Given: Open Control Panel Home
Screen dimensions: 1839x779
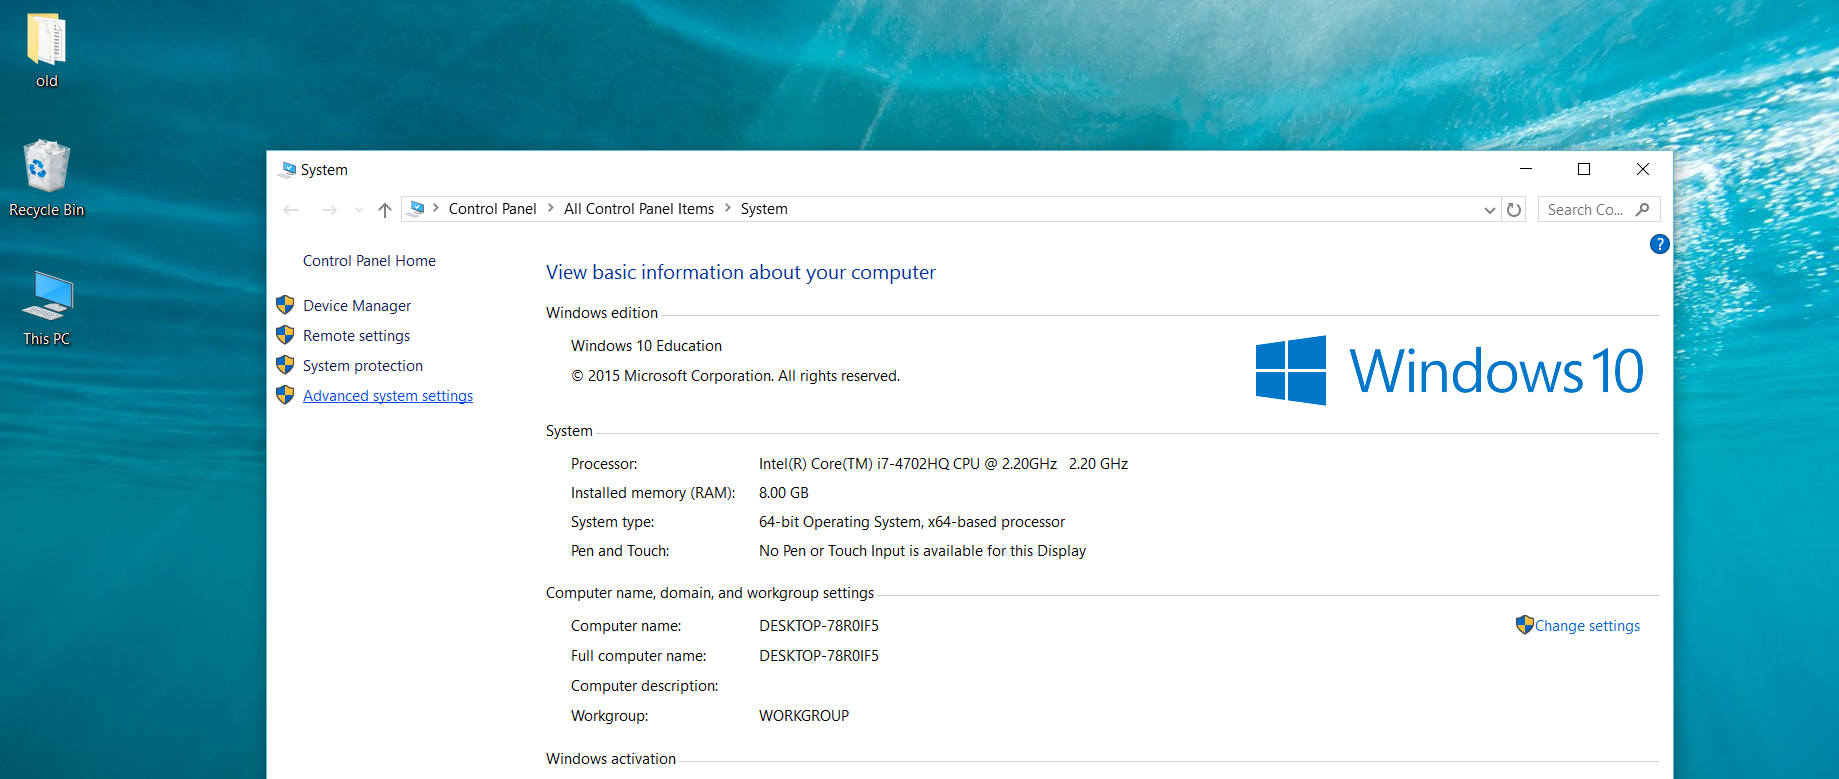Looking at the screenshot, I should click(369, 261).
